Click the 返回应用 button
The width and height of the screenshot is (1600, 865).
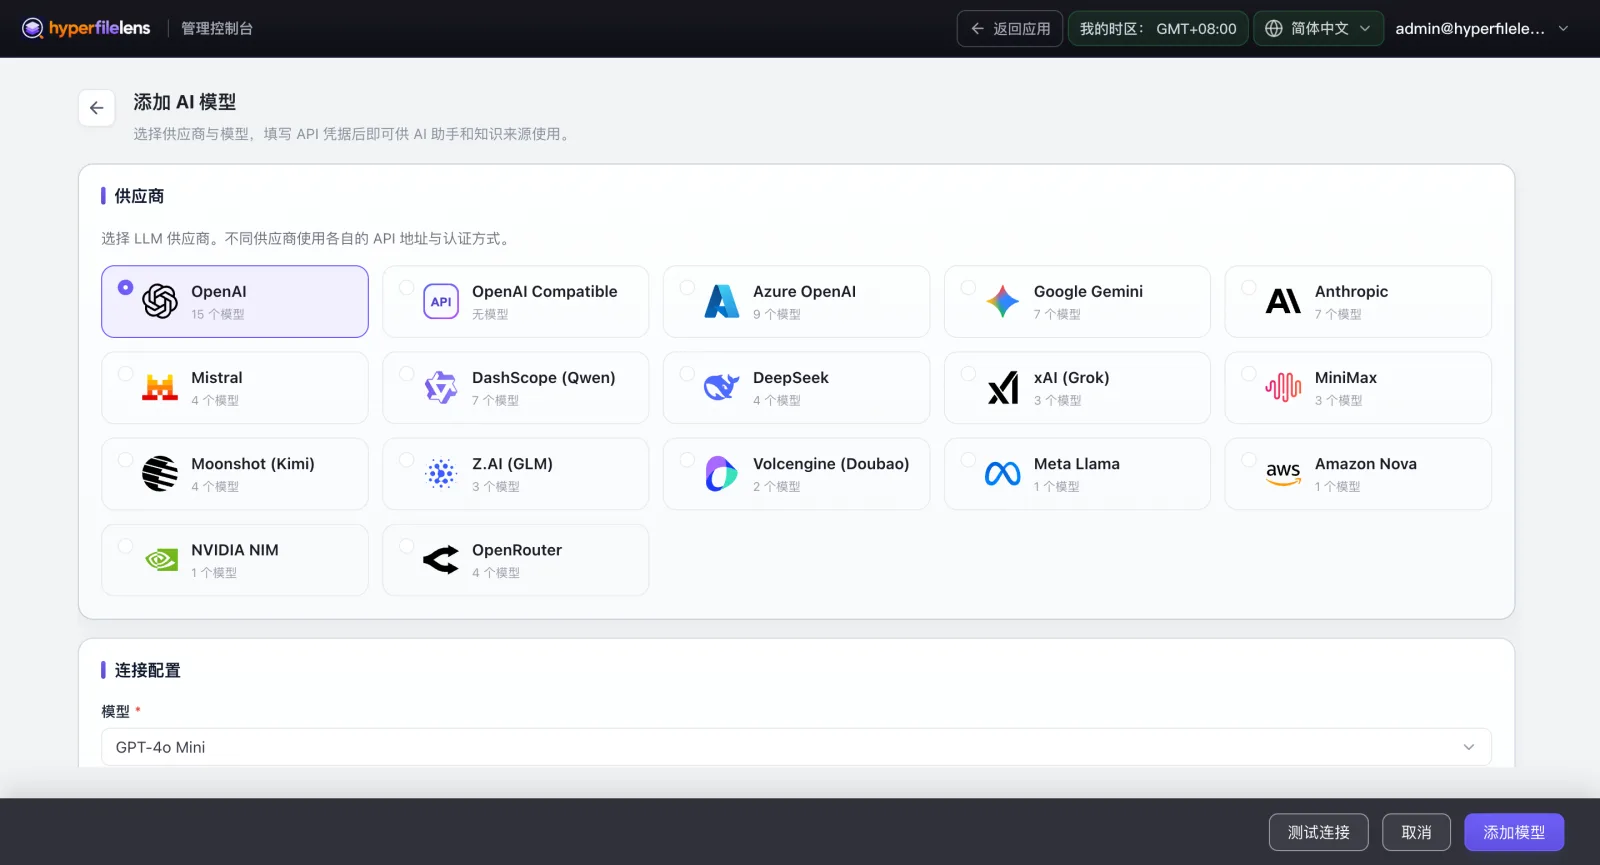point(1009,29)
